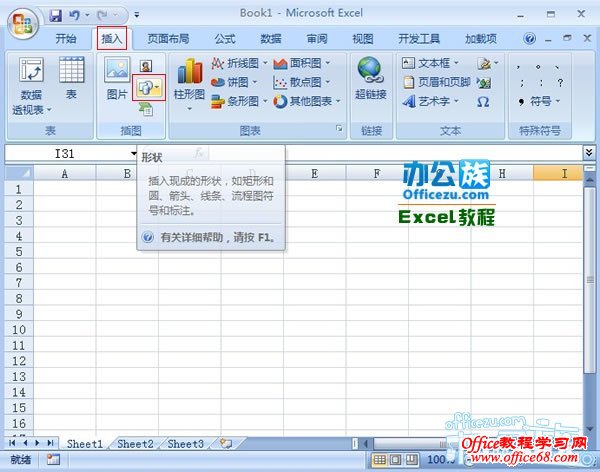
Task: Switch to the 视图 (View) tab
Action: tap(362, 39)
